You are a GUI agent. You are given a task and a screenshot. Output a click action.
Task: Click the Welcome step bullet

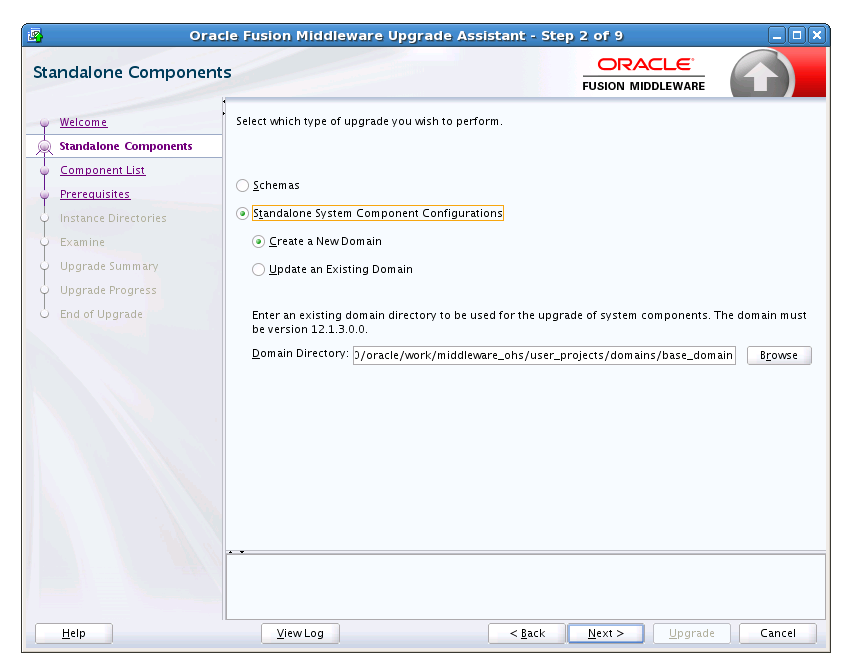[45, 123]
